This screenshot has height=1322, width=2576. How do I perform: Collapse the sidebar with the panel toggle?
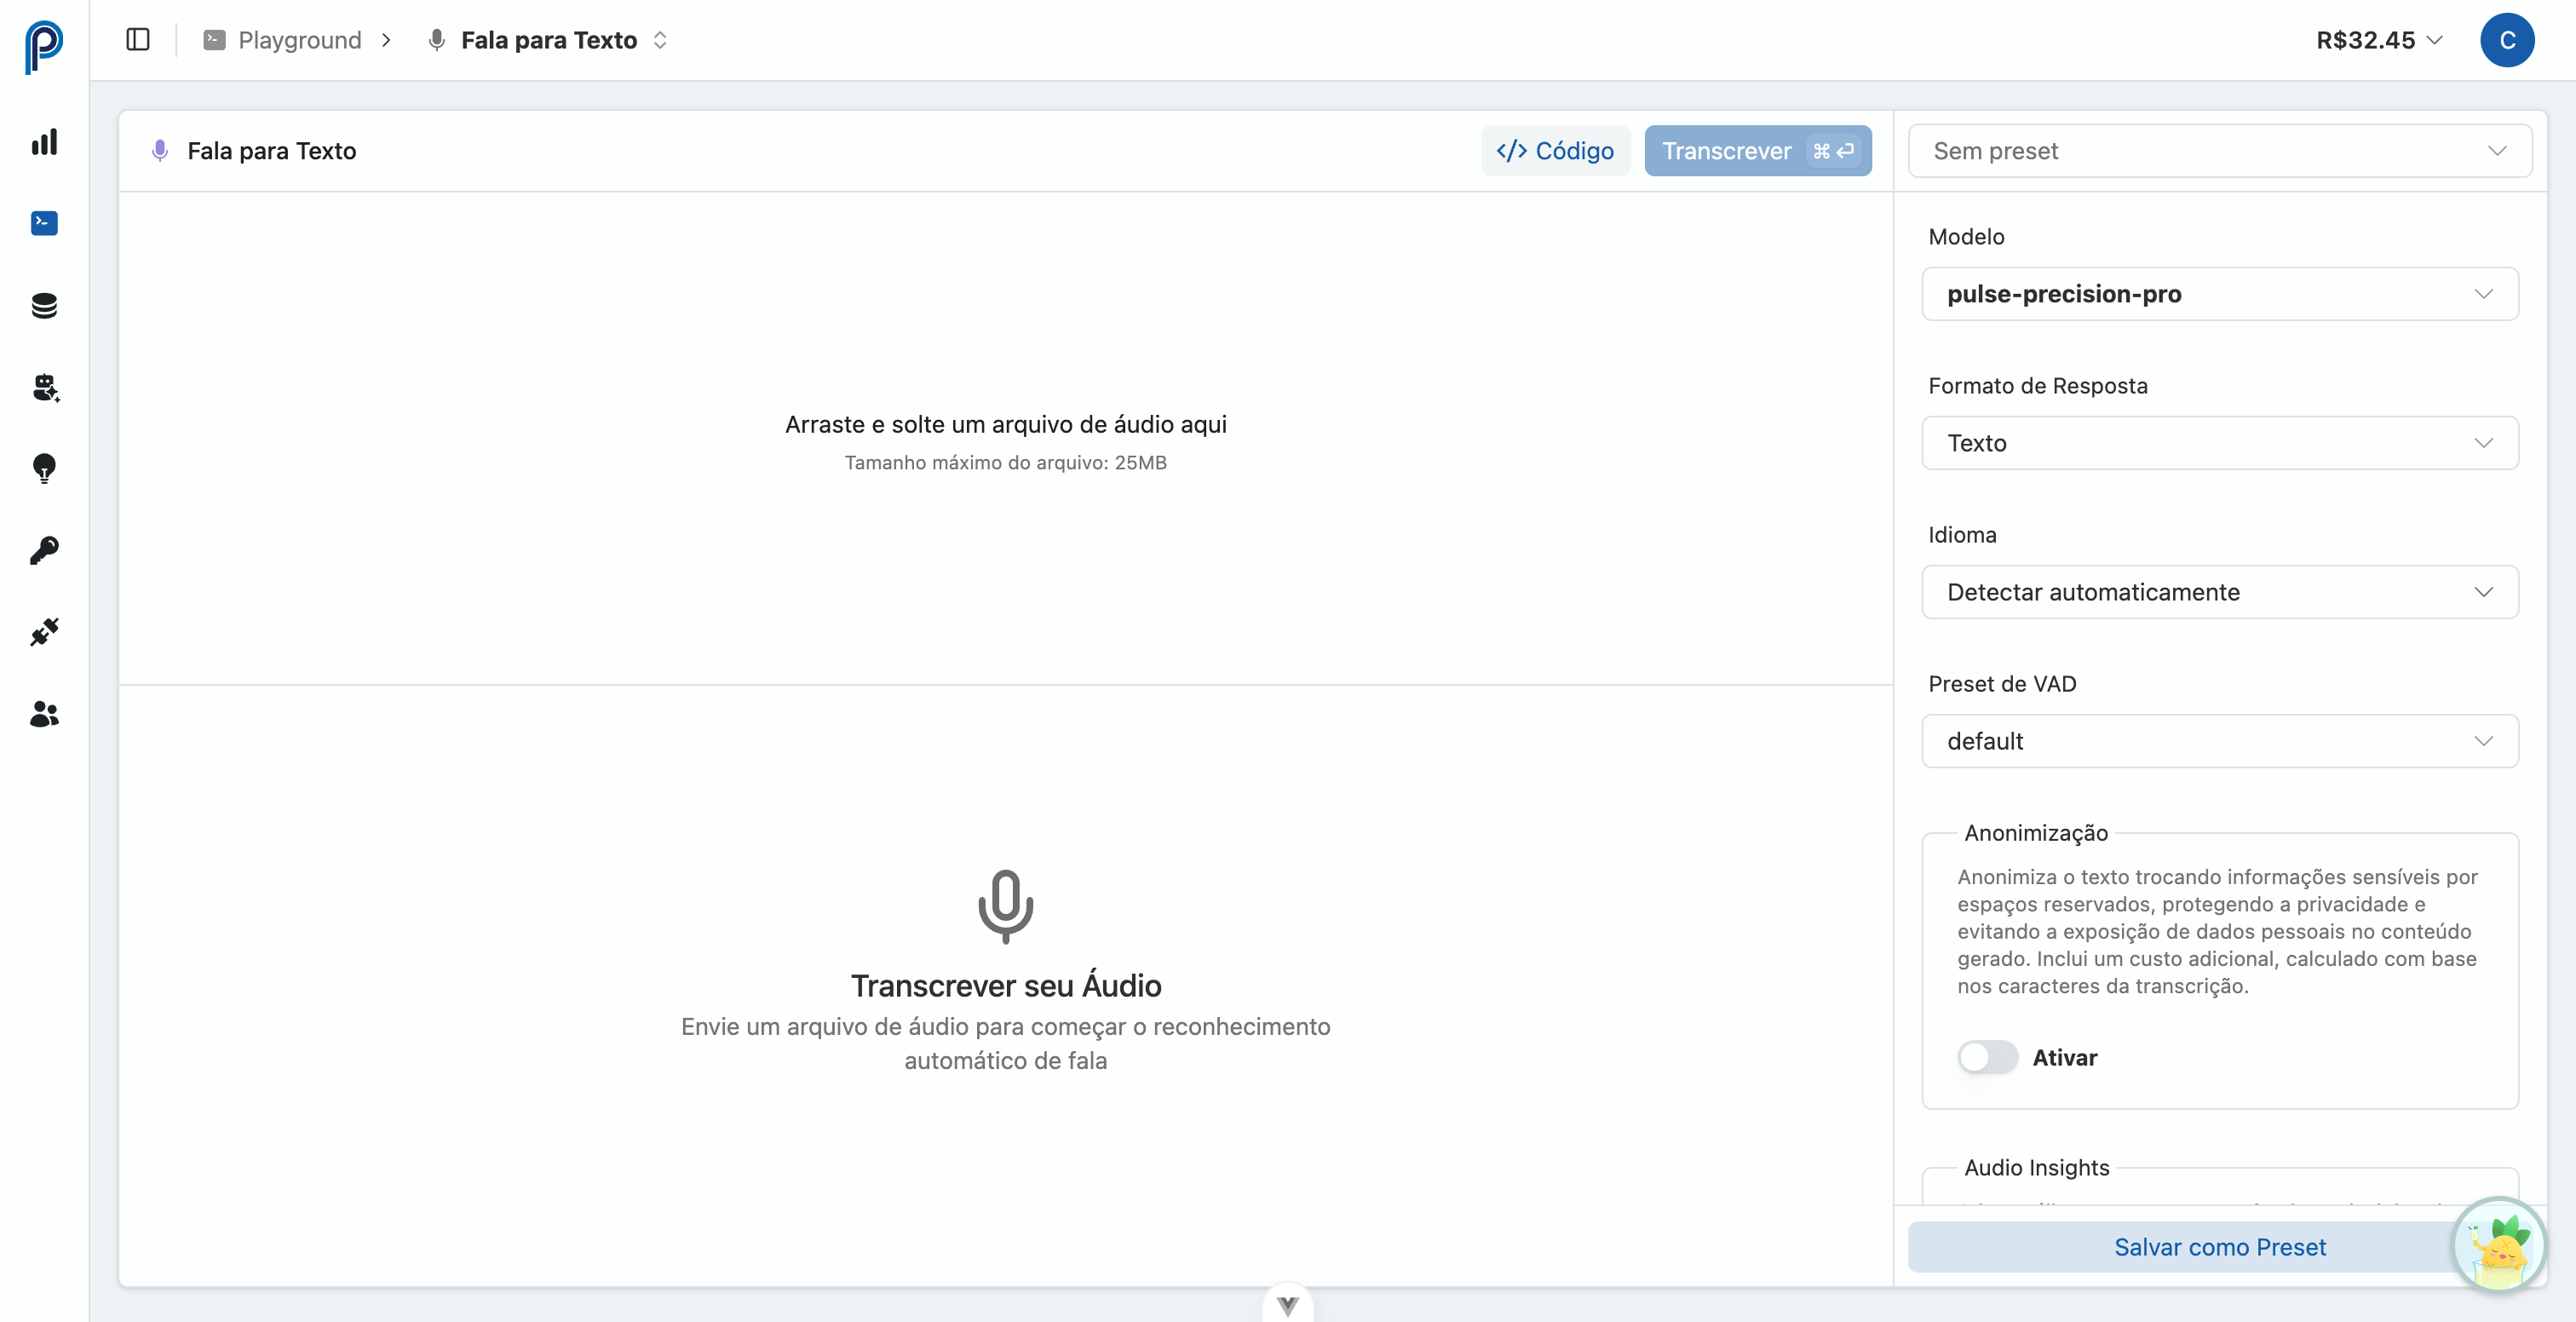coord(137,40)
